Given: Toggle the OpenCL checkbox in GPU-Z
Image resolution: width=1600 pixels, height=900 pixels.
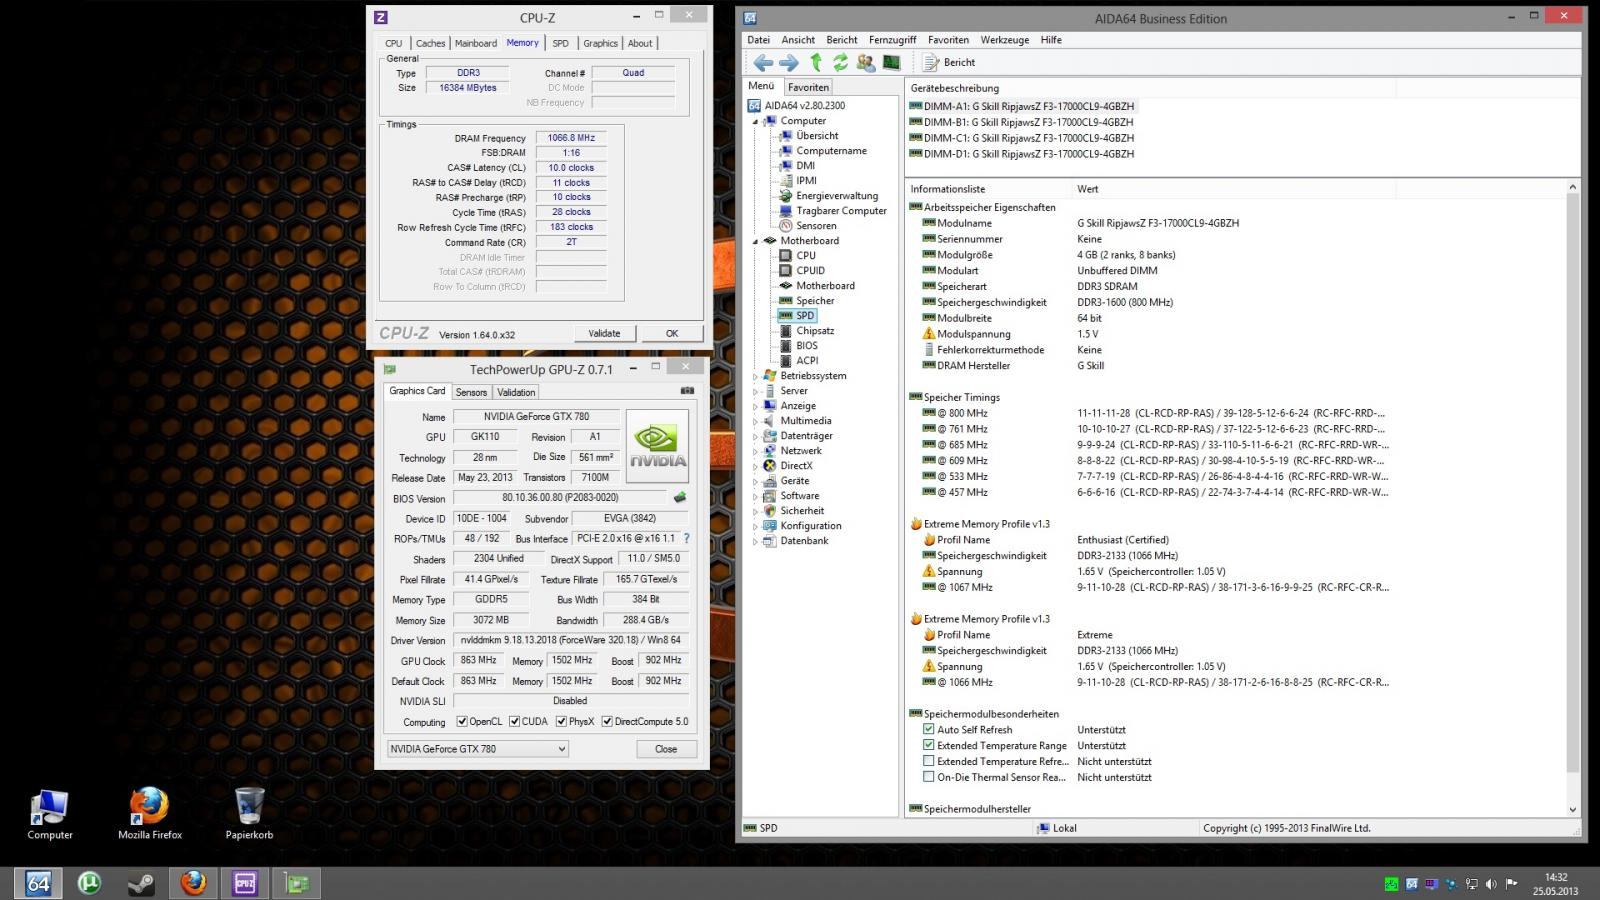Looking at the screenshot, I should click(x=462, y=722).
